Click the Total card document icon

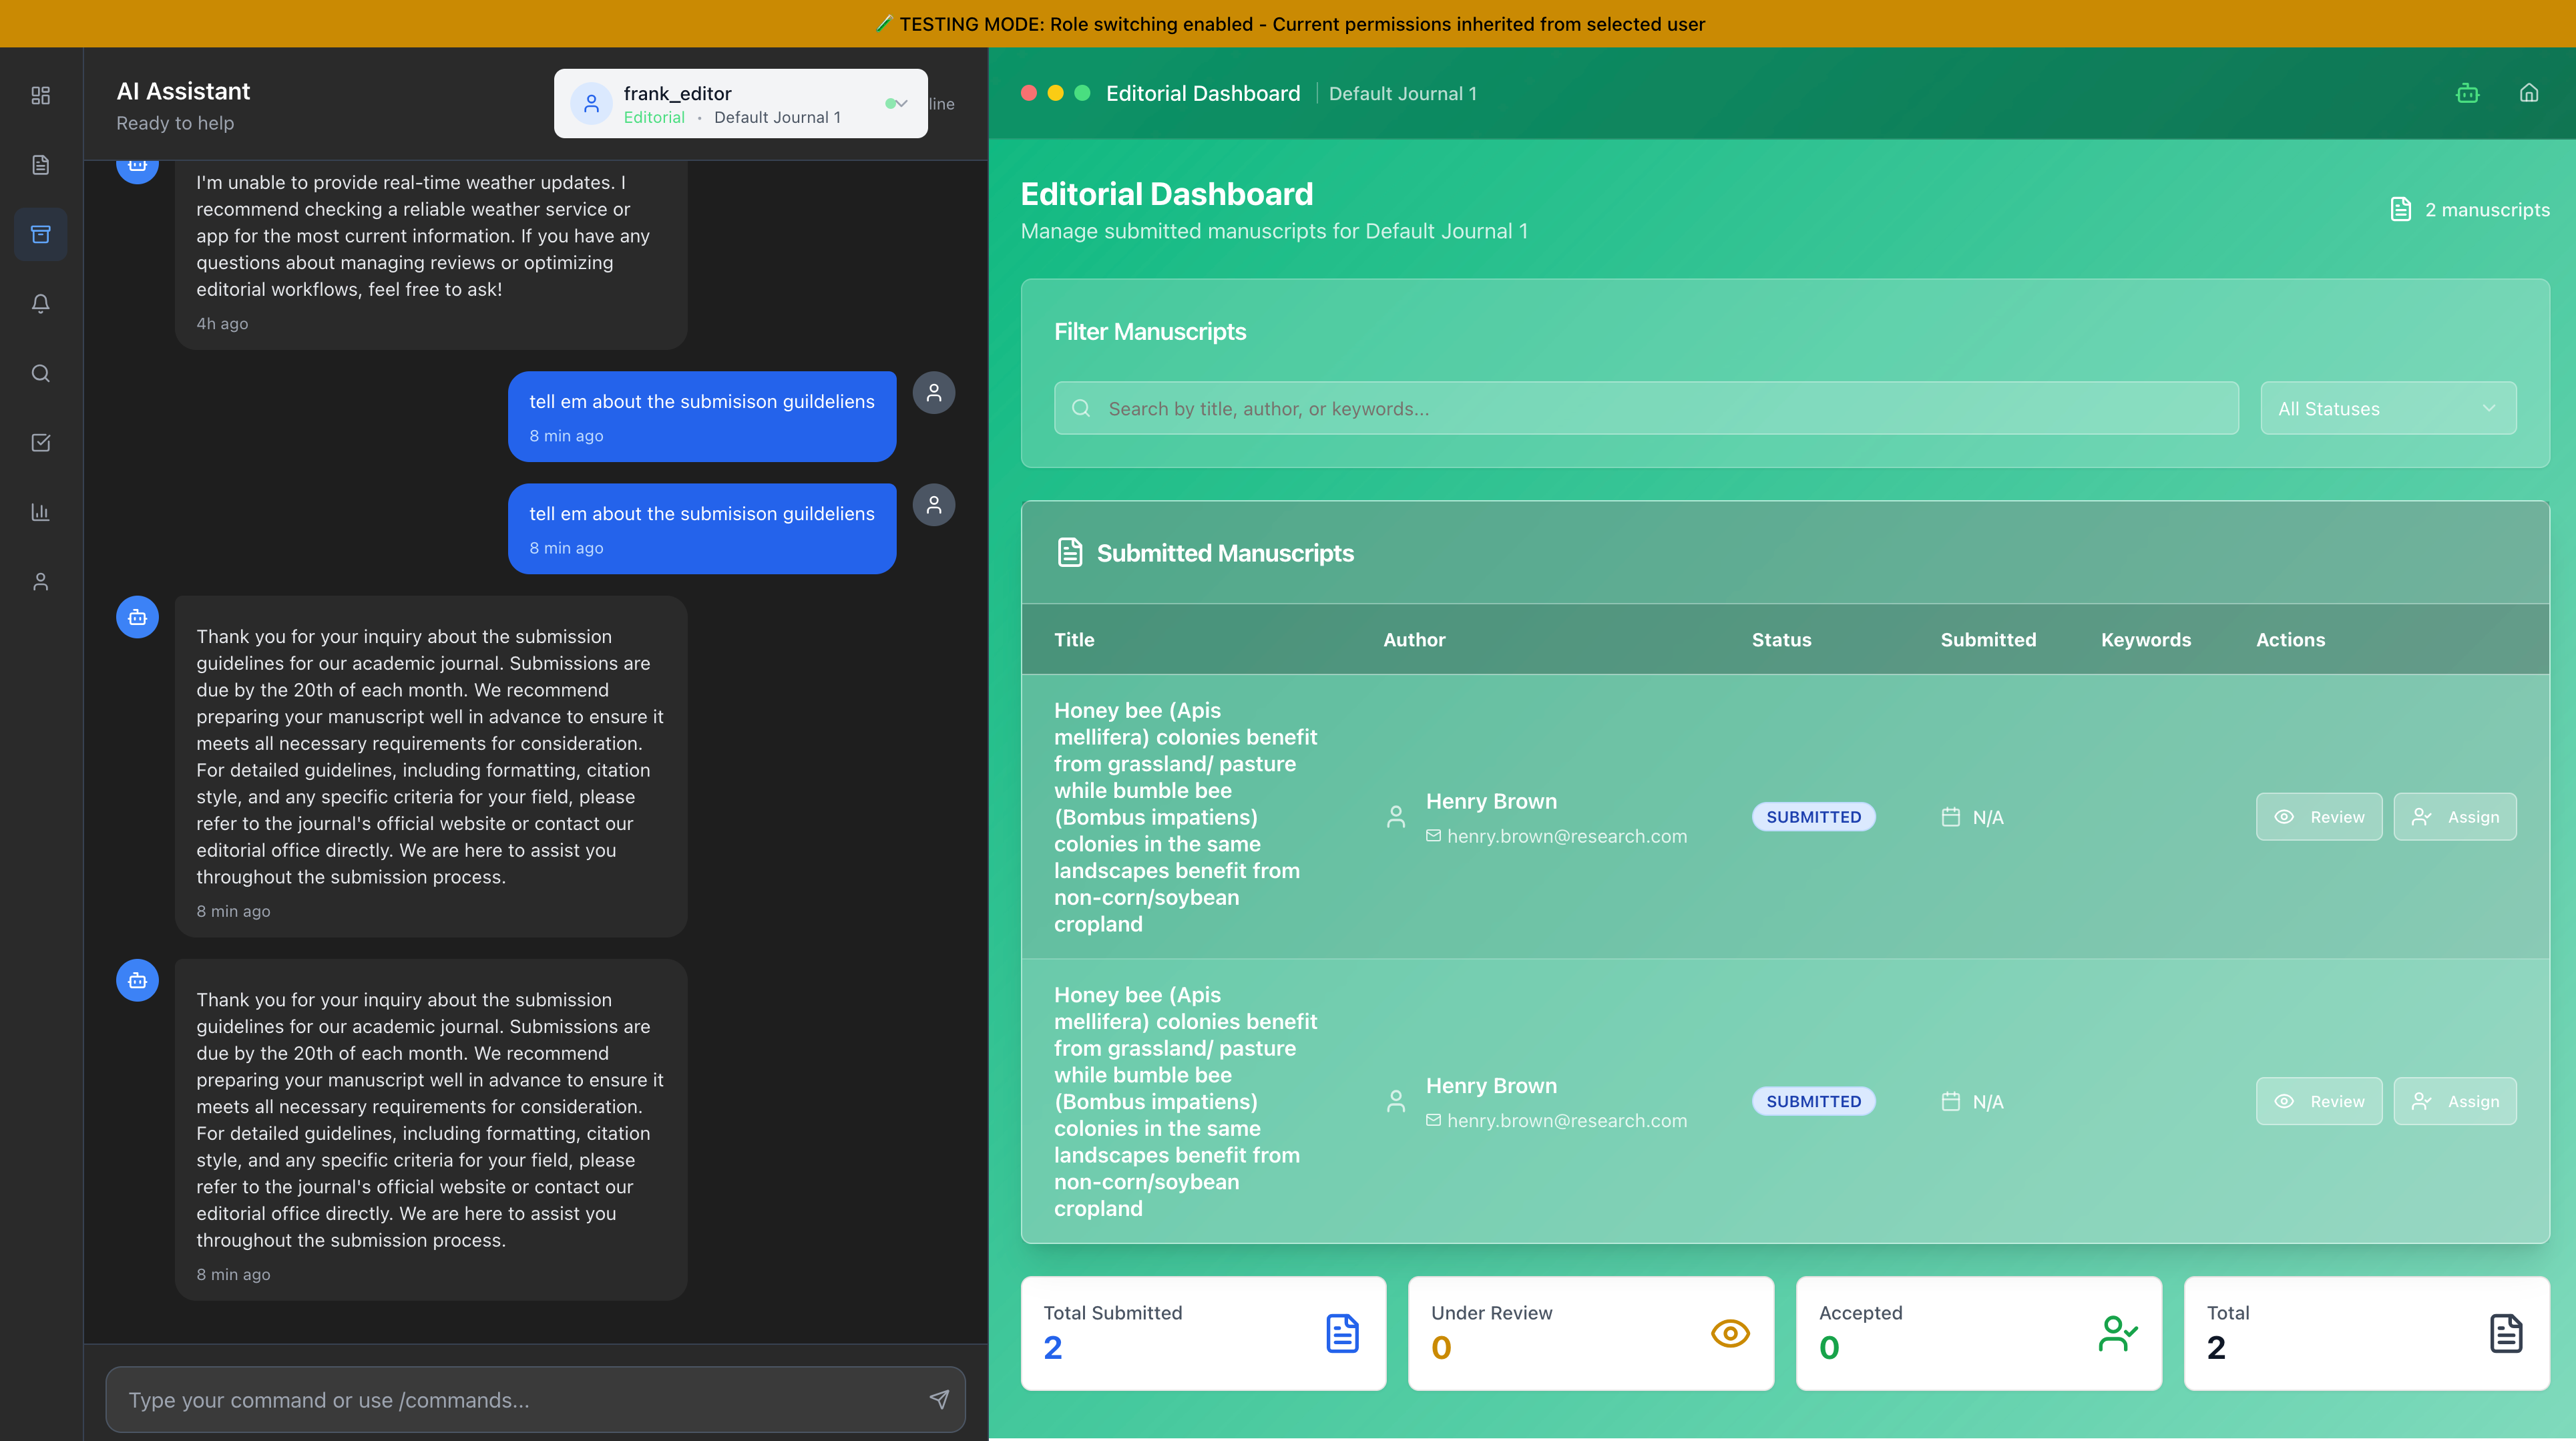pyautogui.click(x=2506, y=1333)
